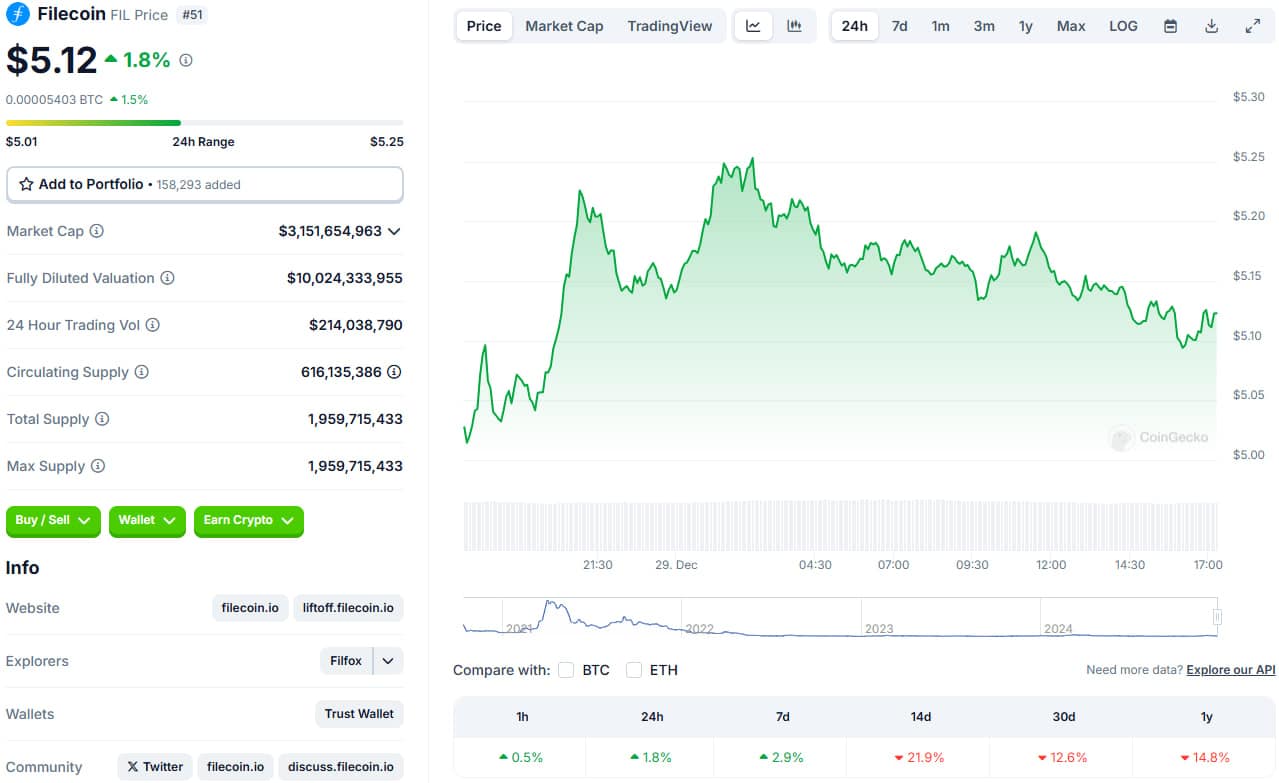Click the 0.00005403 BTC price text
The image size is (1279, 783).
point(54,99)
